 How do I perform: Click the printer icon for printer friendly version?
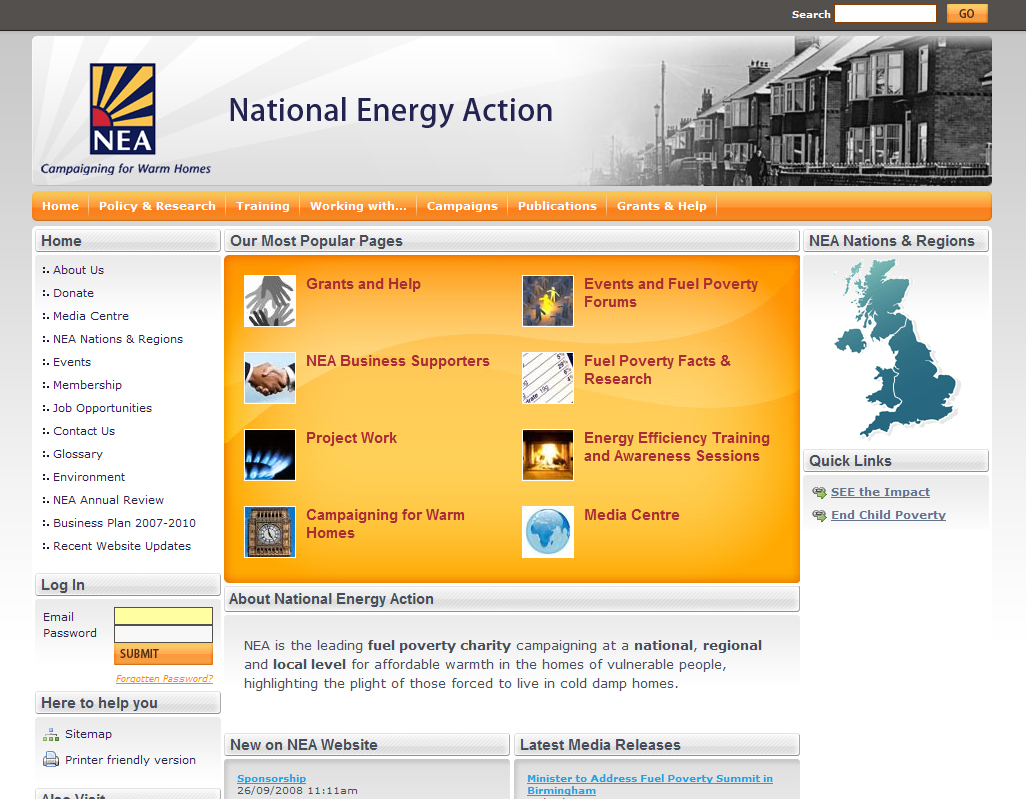[x=50, y=759]
